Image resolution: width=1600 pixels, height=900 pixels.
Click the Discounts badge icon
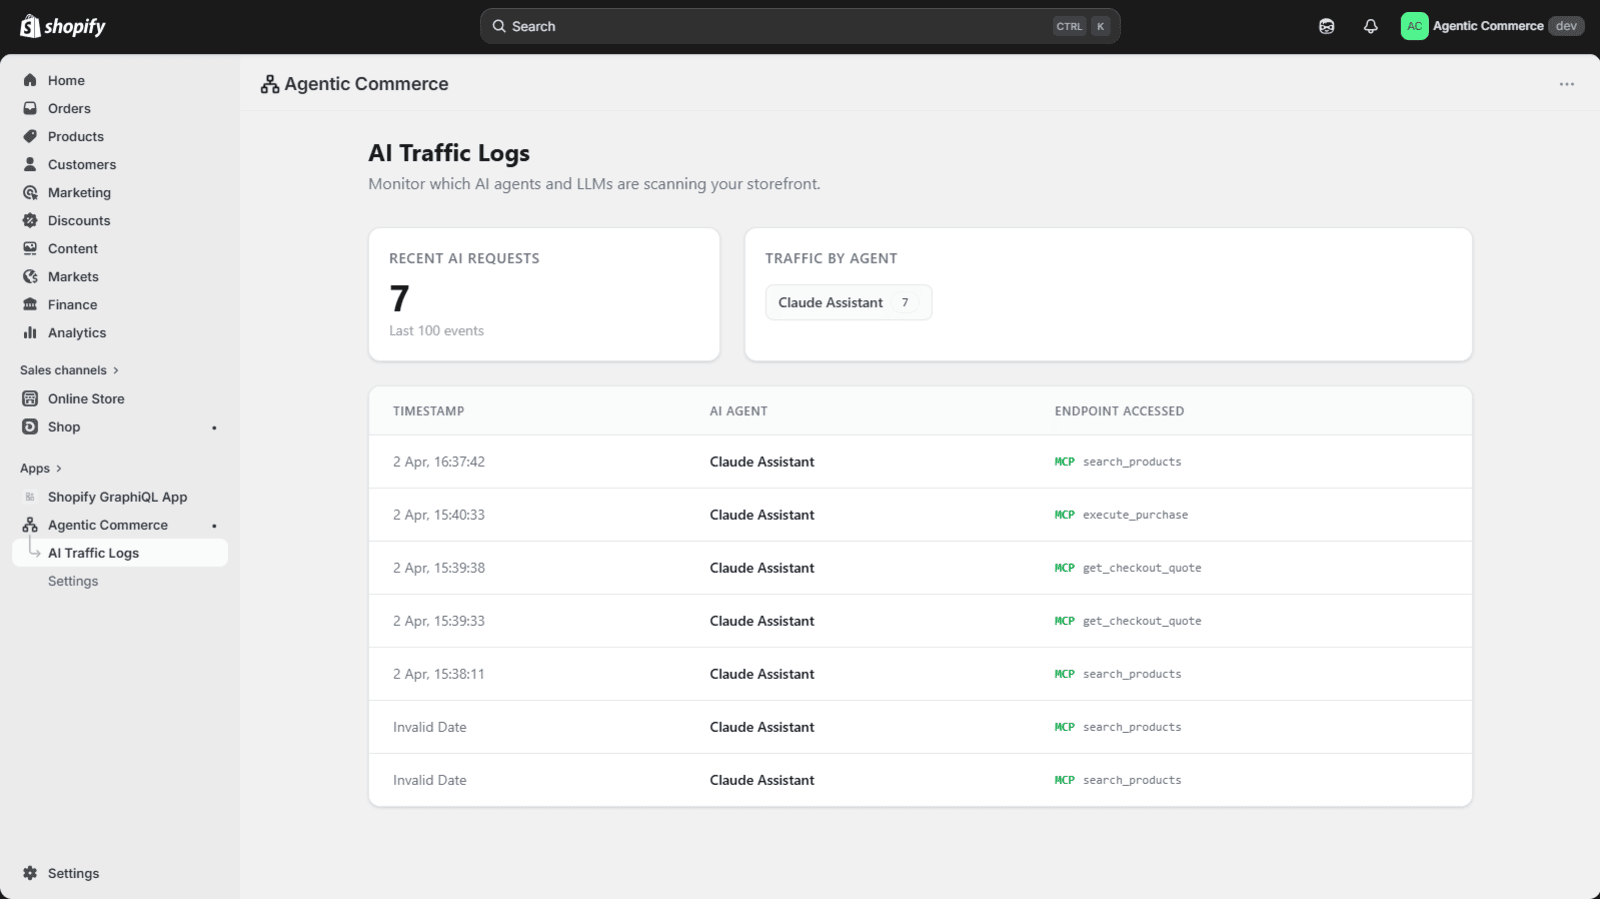(x=30, y=220)
